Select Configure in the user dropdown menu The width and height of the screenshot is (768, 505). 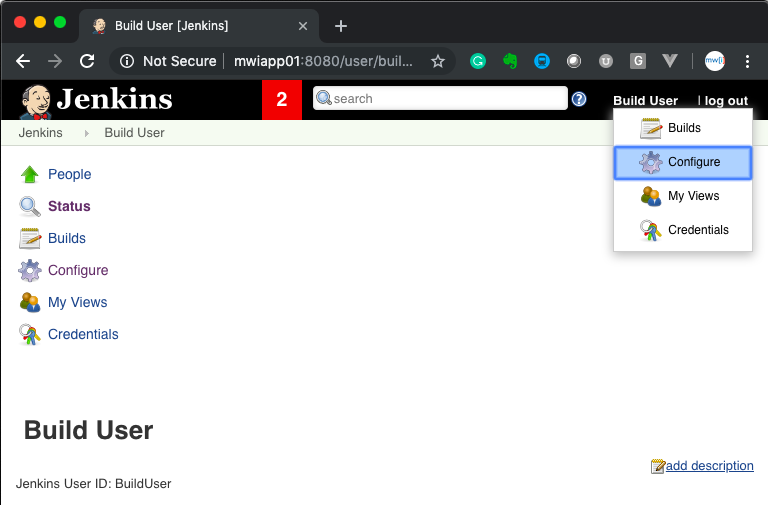[683, 162]
